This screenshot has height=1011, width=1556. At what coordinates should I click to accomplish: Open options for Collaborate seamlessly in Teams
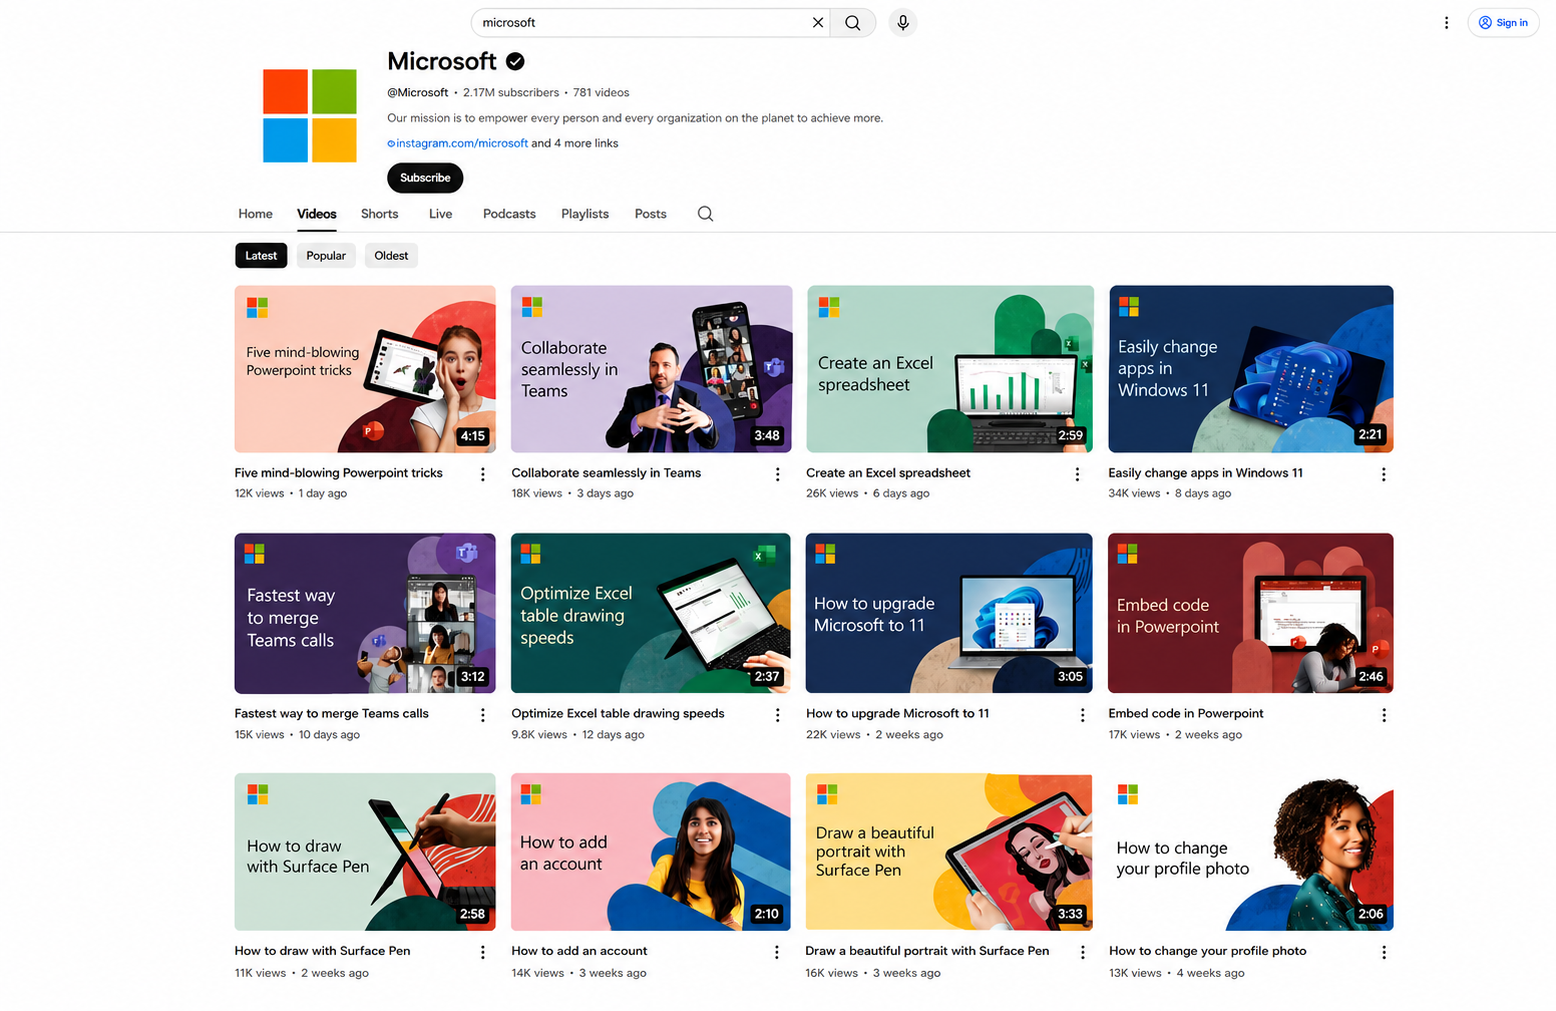tap(777, 474)
